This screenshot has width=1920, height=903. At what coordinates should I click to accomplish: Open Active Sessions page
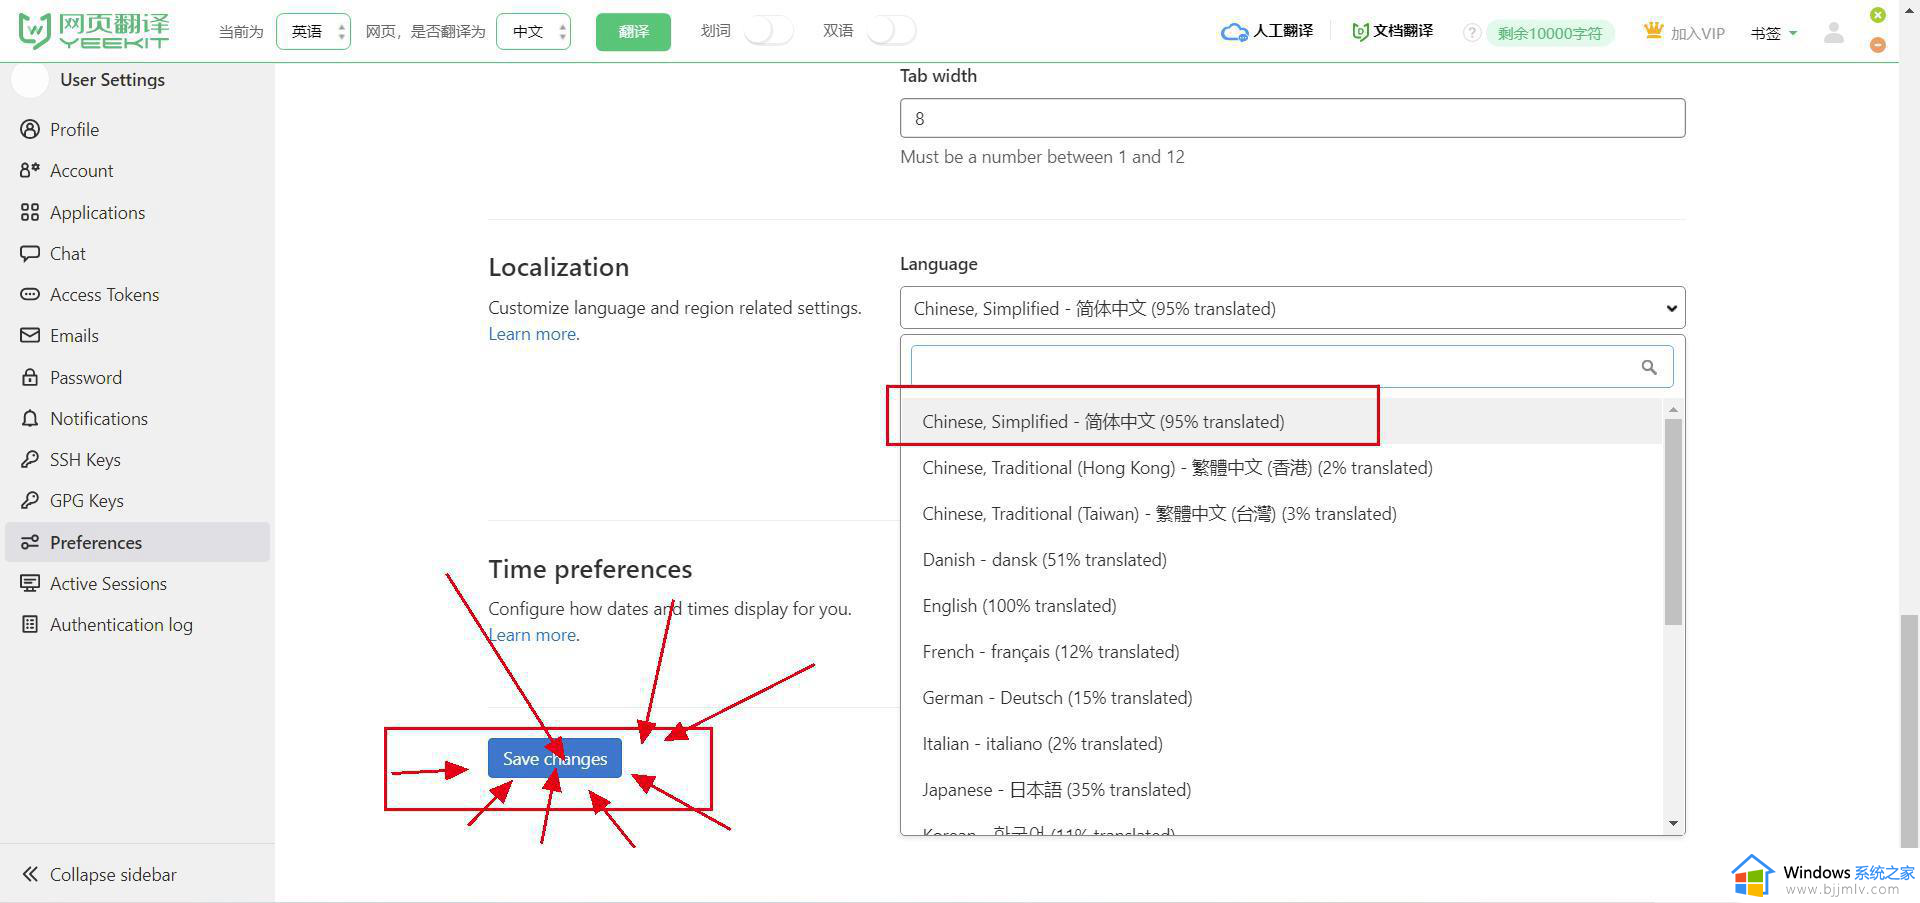click(x=137, y=583)
